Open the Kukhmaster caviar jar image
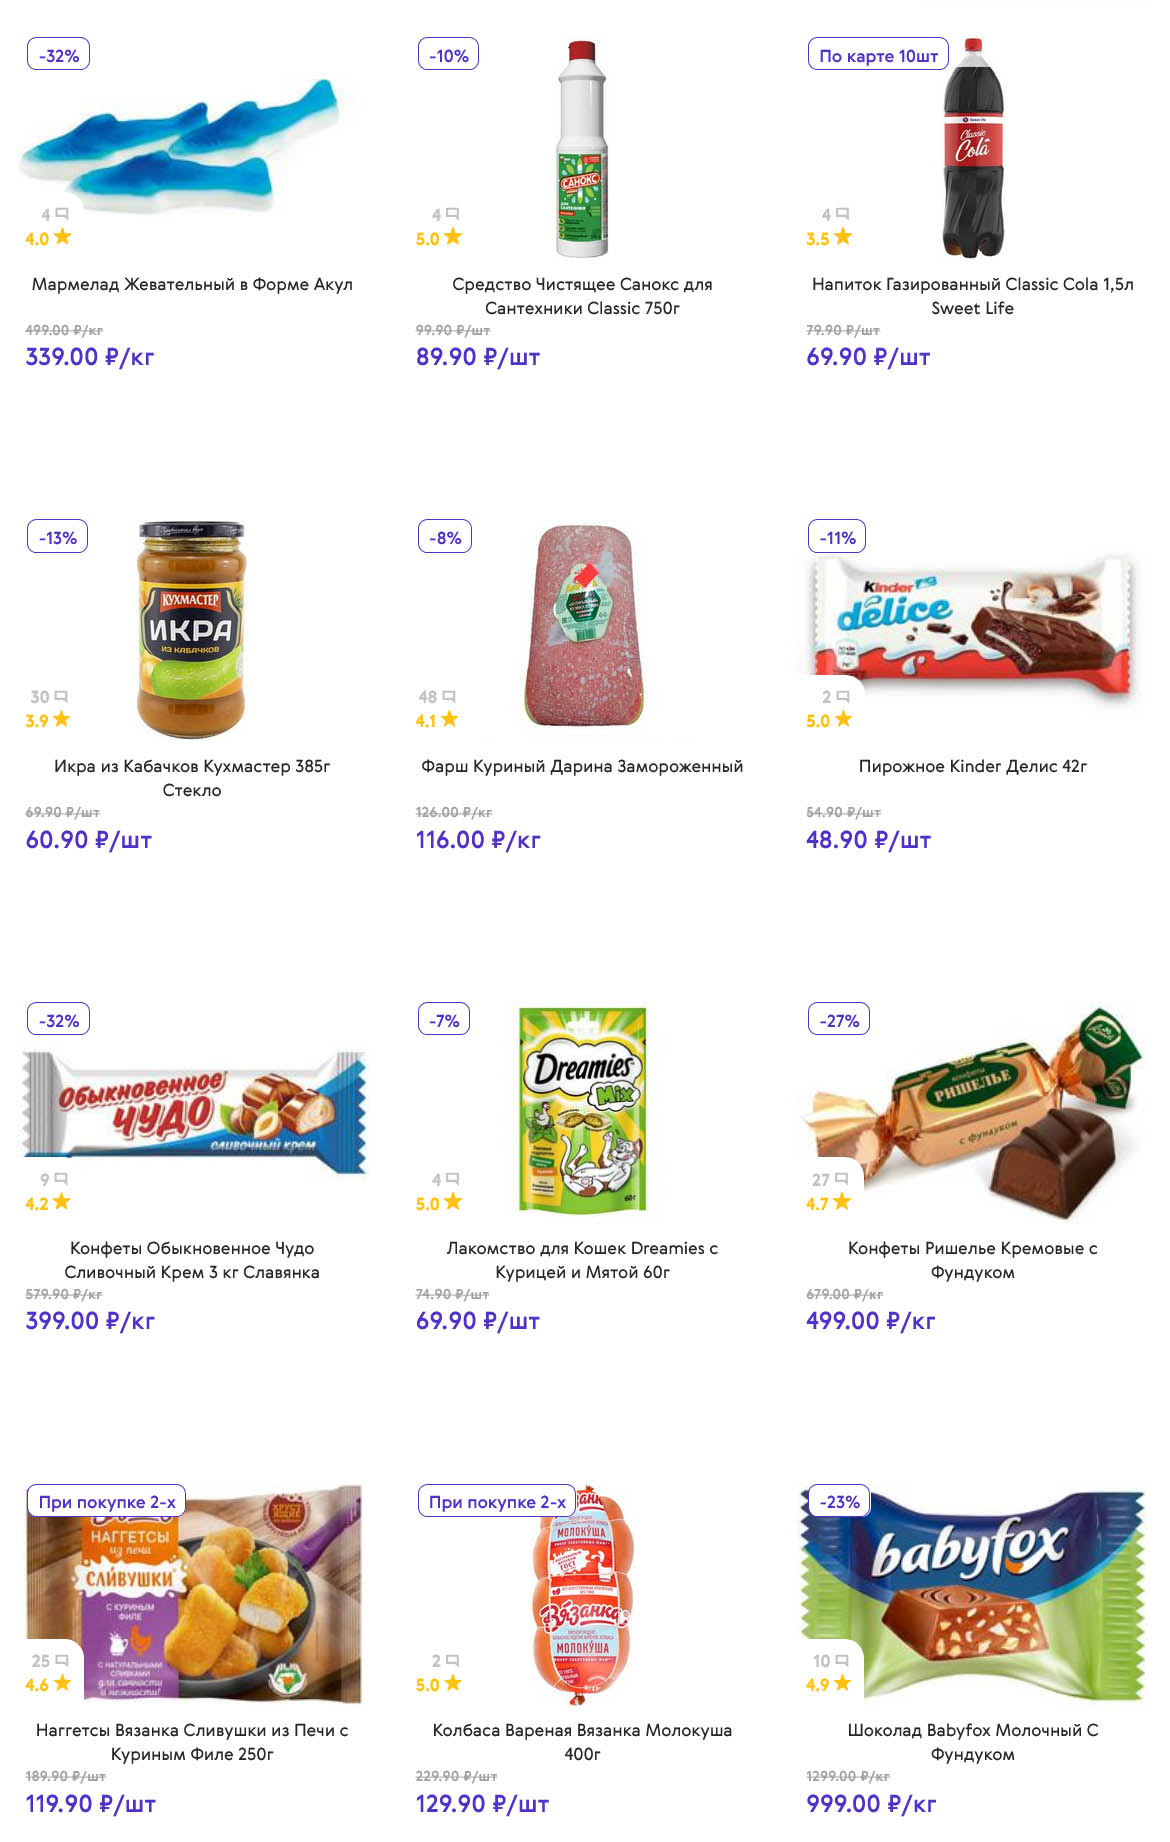 pos(191,628)
